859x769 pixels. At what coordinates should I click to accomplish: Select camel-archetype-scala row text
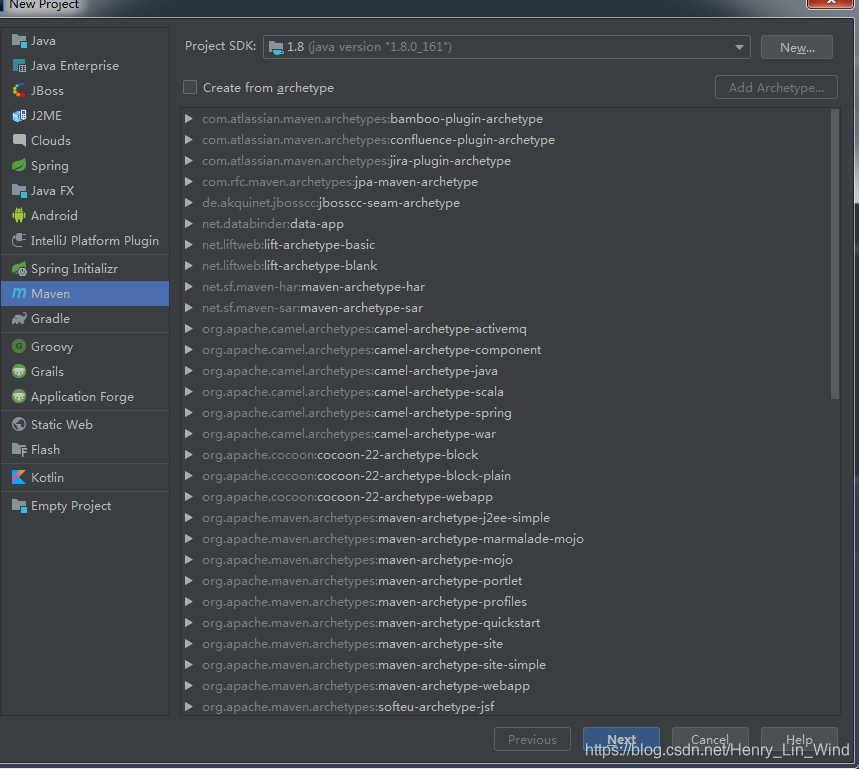[353, 392]
